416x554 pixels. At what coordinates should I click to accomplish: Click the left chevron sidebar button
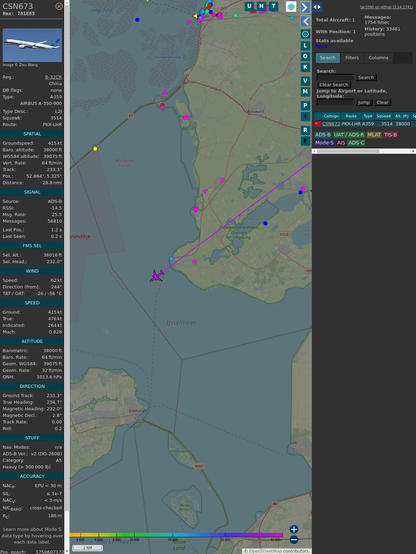305,22
